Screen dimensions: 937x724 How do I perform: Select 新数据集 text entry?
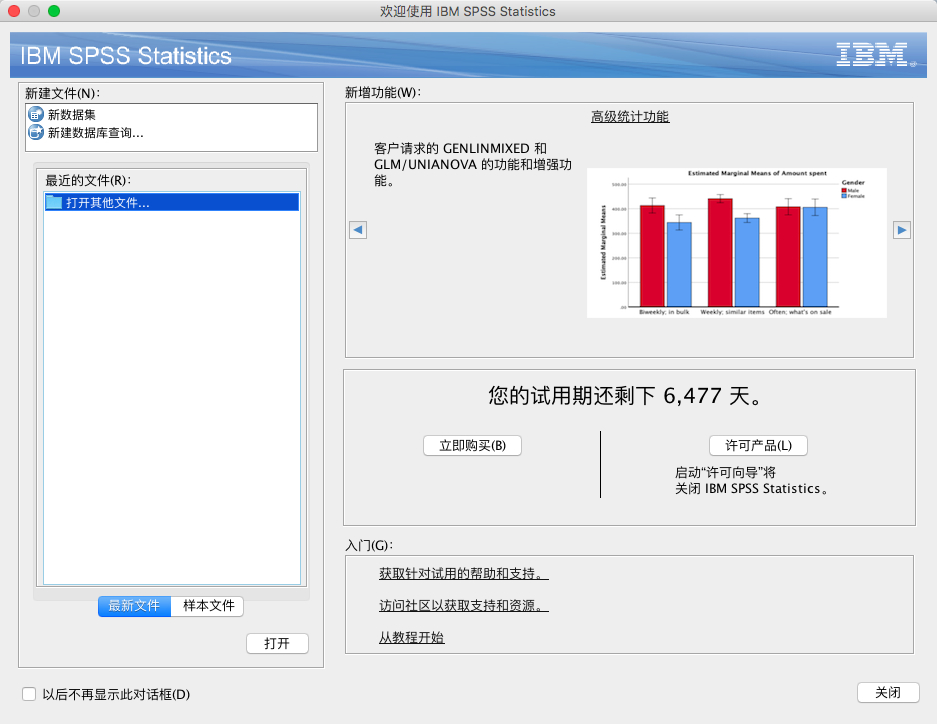pyautogui.click(x=72, y=115)
